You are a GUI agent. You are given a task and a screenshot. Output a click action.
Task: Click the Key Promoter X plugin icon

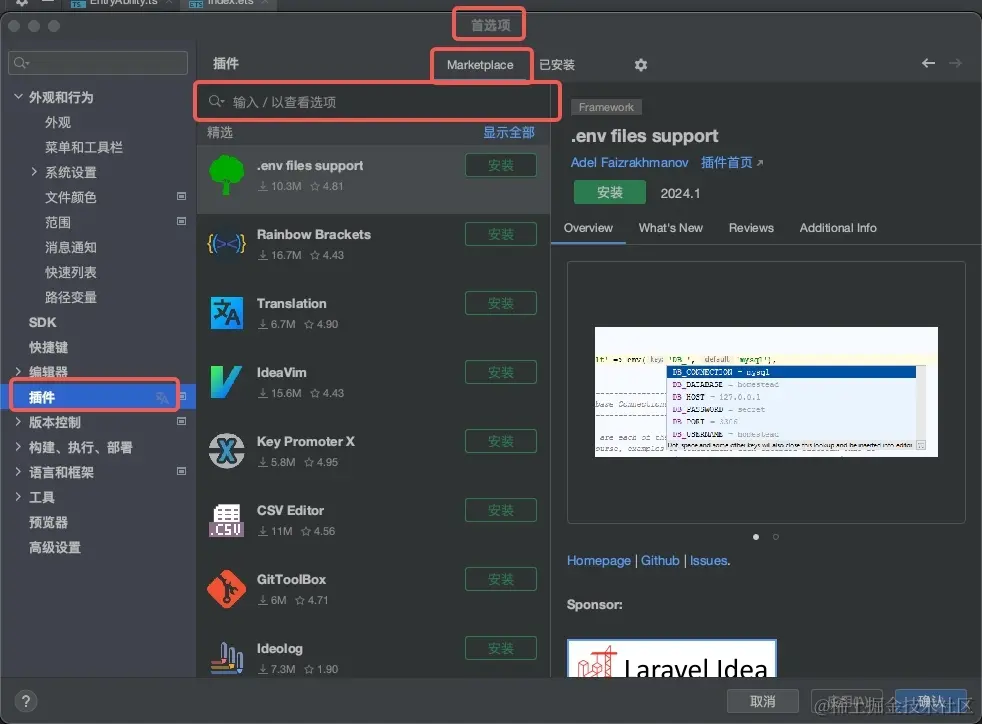pyautogui.click(x=227, y=451)
